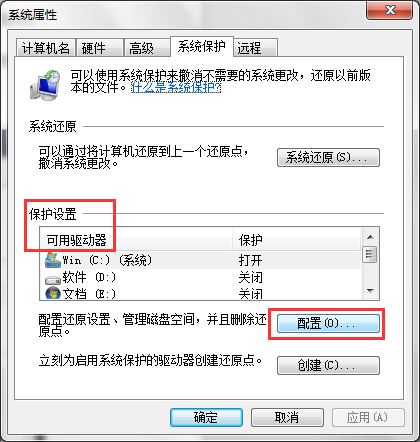The height and width of the screenshot is (442, 420).
Task: Select the 系统保护 tab
Action: tap(202, 46)
